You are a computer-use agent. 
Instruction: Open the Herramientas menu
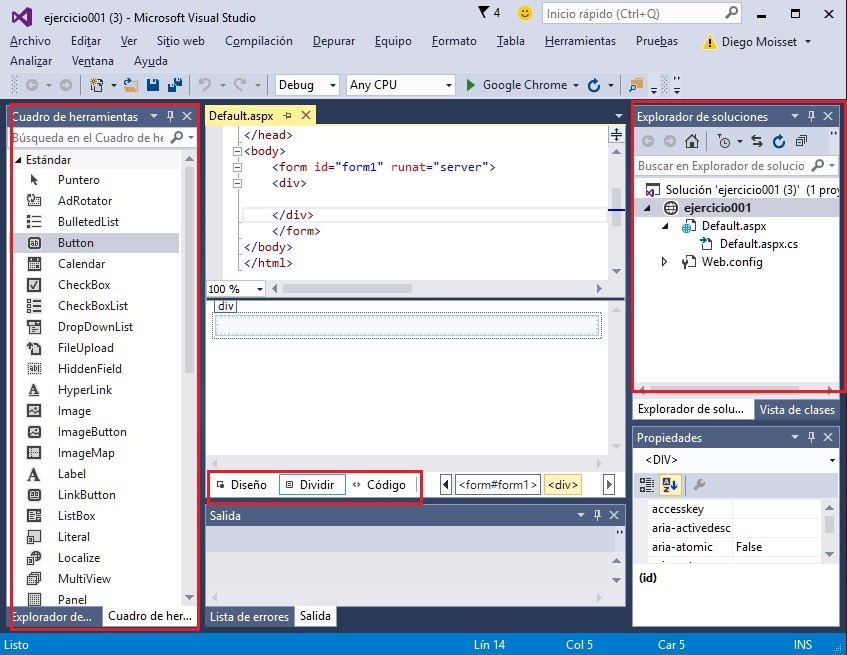[x=580, y=41]
